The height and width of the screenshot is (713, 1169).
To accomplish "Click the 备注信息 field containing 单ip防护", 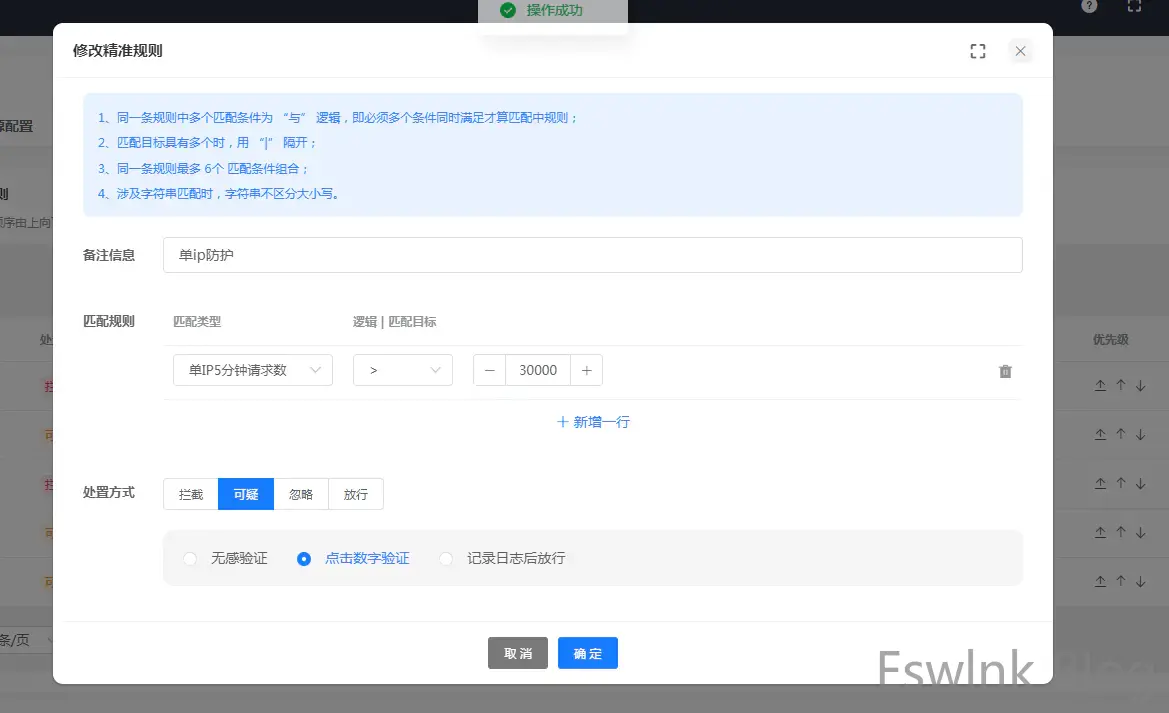I will [x=593, y=255].
